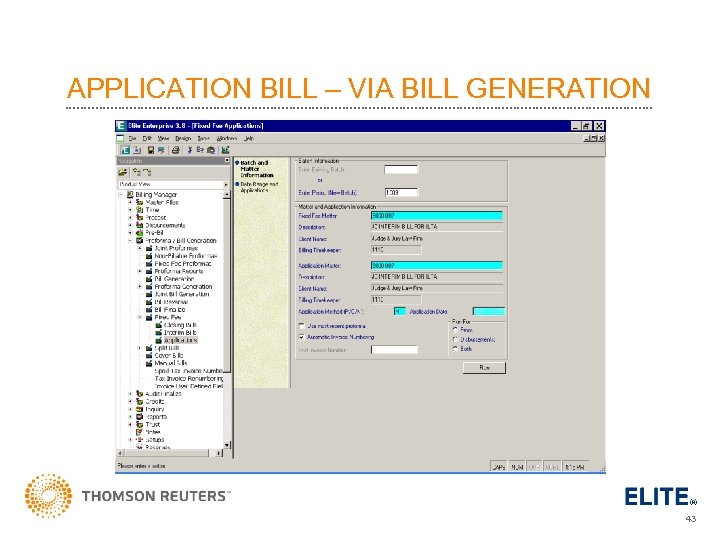Click the Proforma / Bill Generation node icon
The width and height of the screenshot is (720, 540).
point(140,241)
